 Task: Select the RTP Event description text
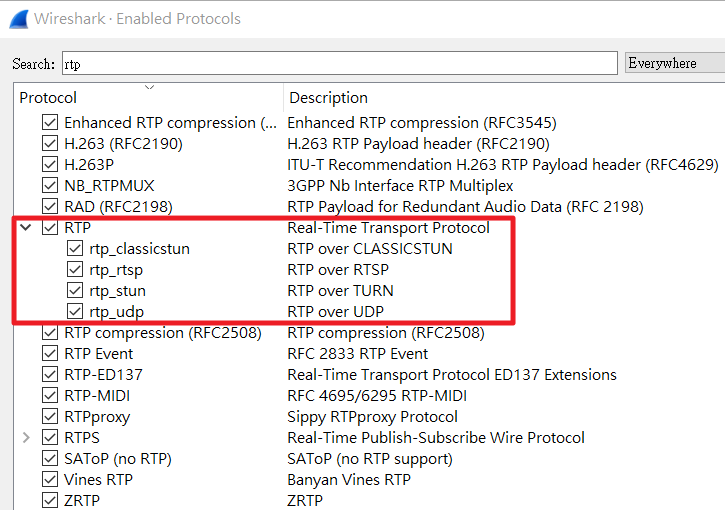point(360,353)
